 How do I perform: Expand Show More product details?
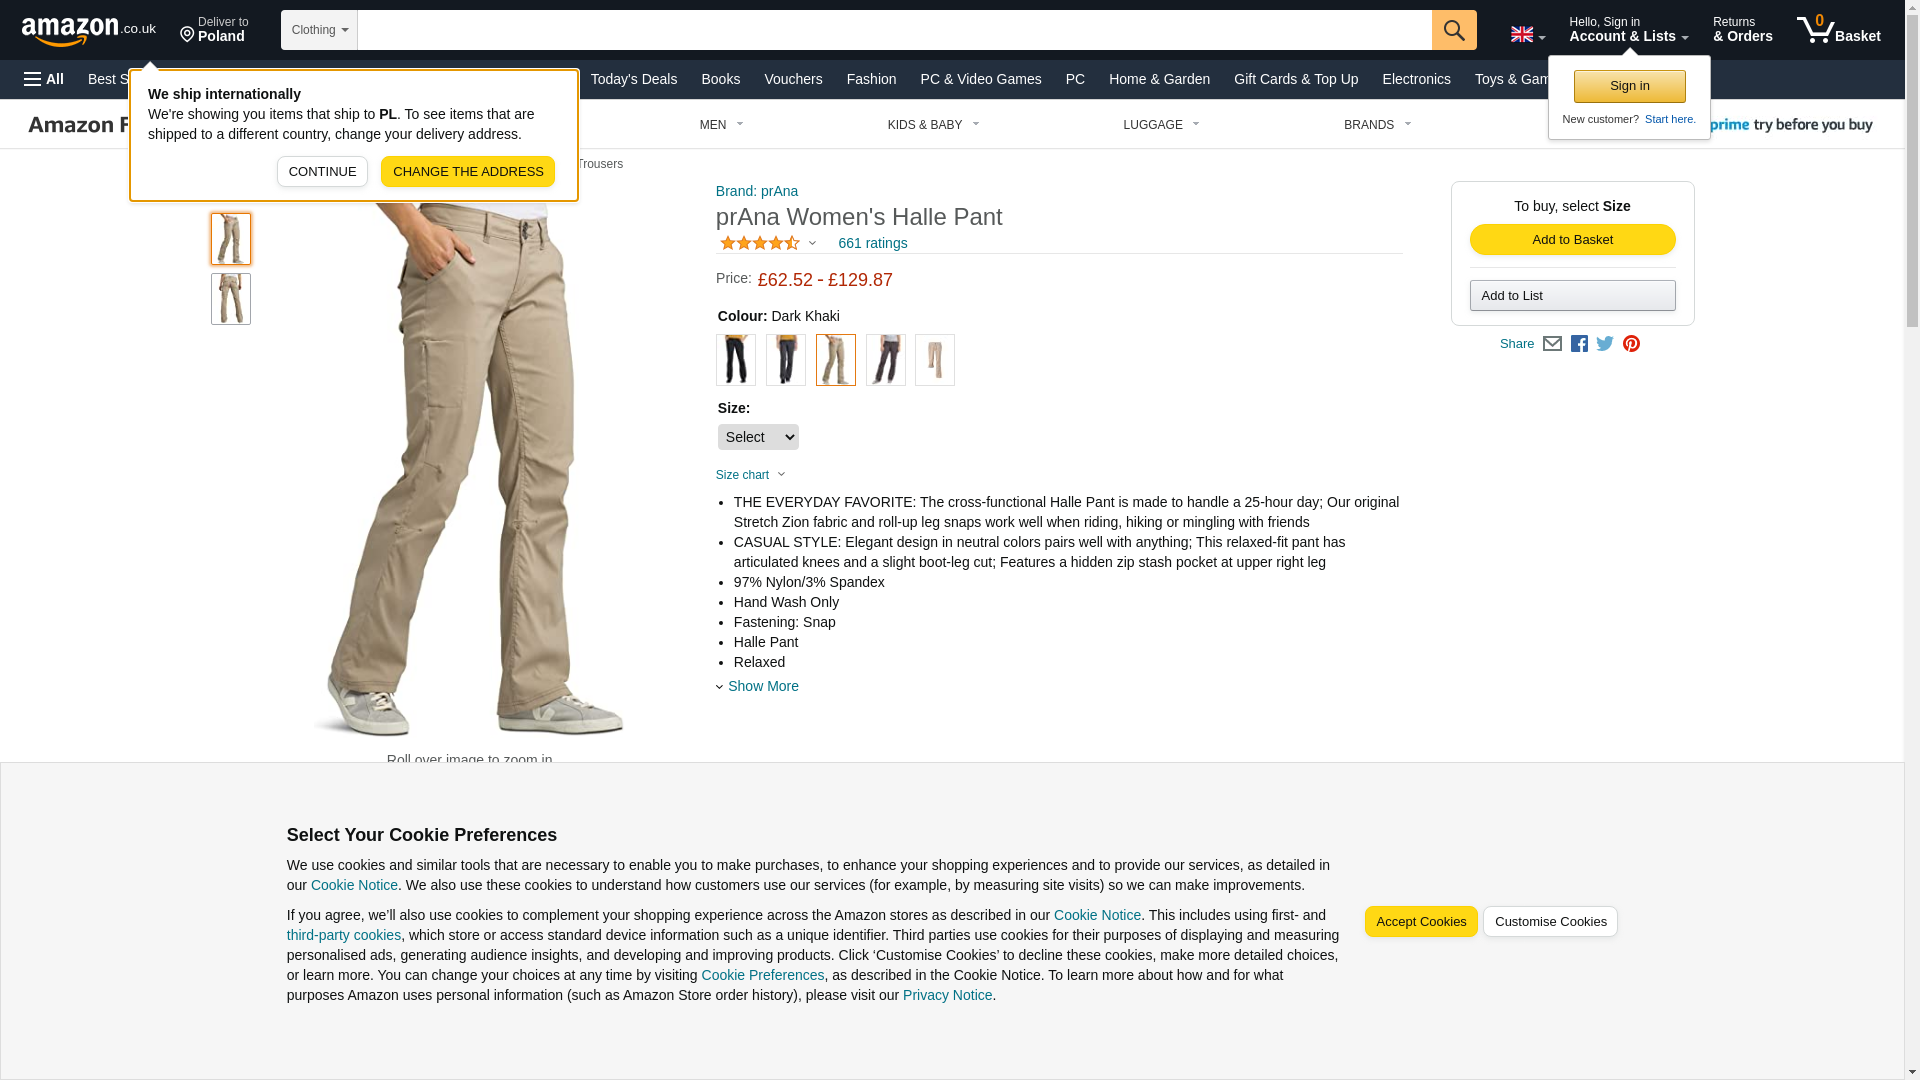point(762,686)
